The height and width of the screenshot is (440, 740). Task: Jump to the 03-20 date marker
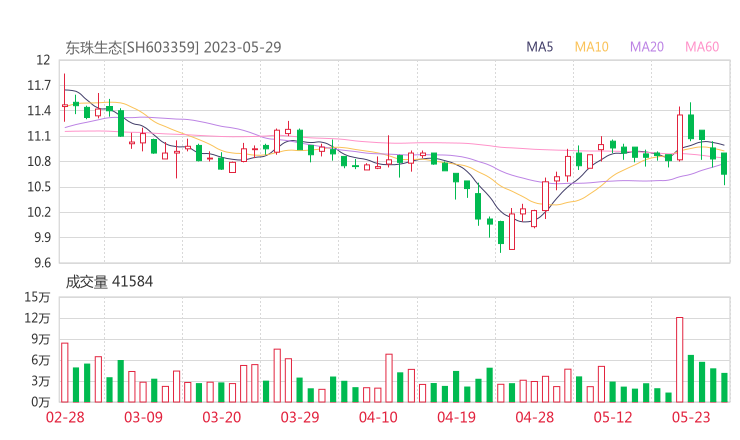(x=222, y=417)
